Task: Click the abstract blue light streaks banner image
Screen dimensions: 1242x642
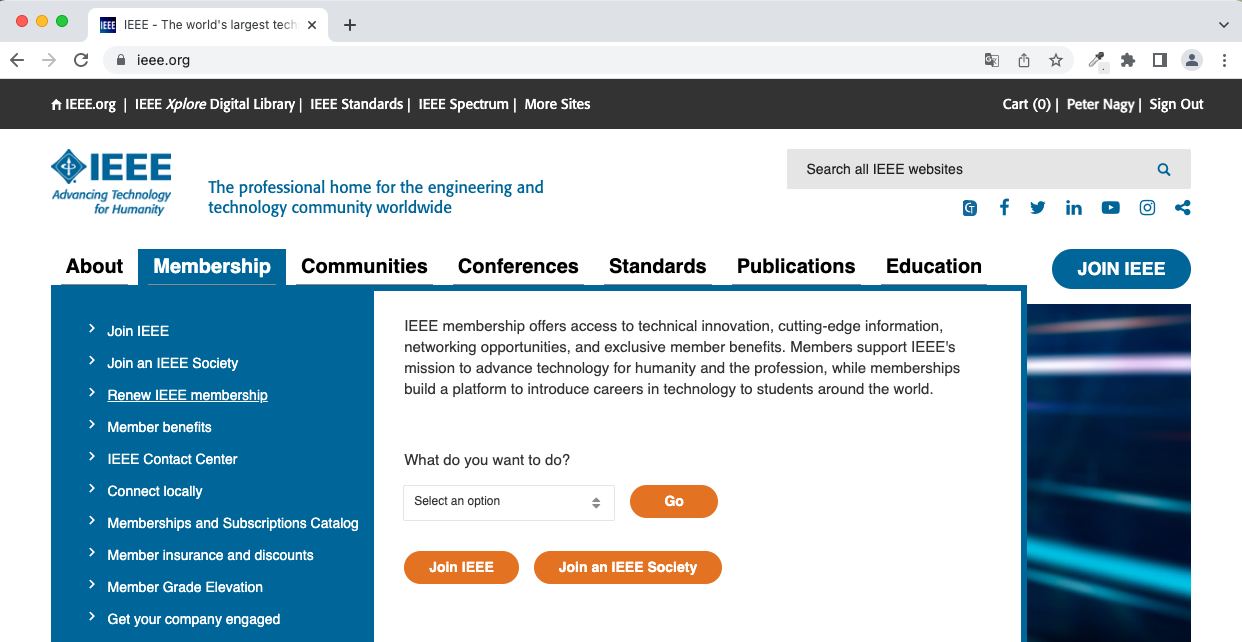Action: pos(1109,473)
